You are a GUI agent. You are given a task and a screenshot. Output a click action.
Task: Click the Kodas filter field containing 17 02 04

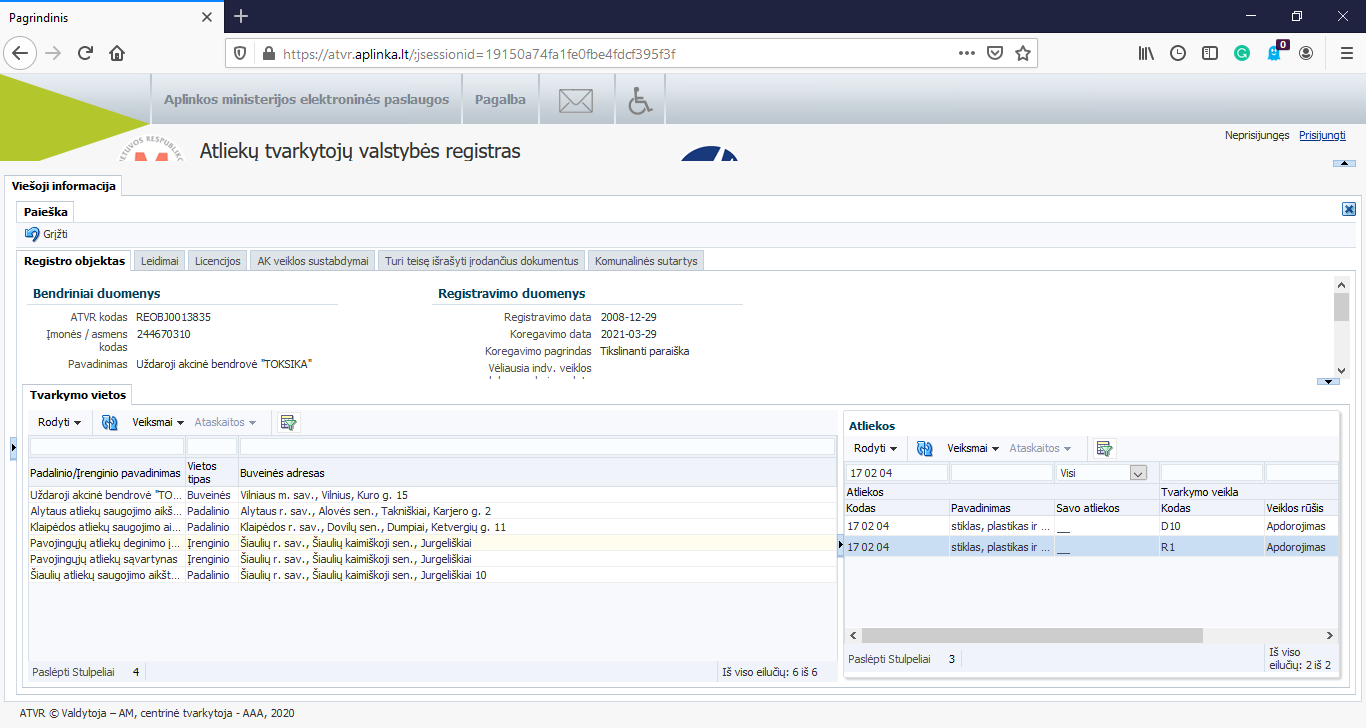[896, 473]
